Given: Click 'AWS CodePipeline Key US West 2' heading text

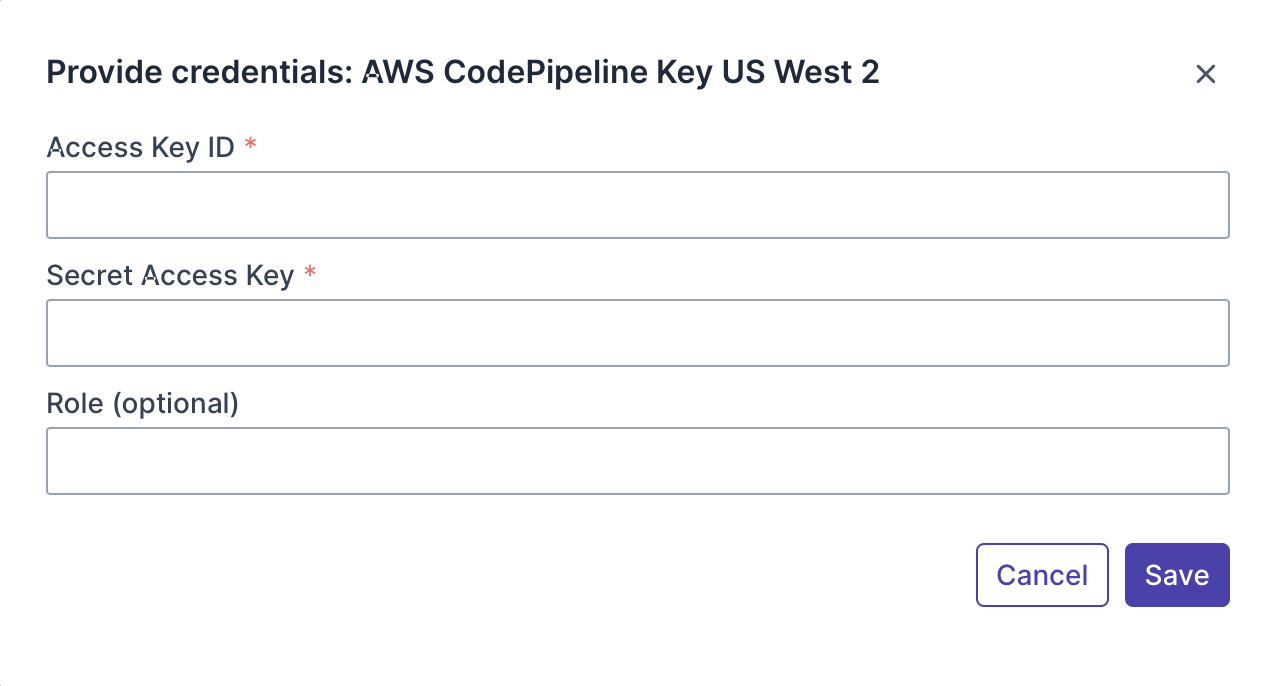Looking at the screenshot, I should coord(620,73).
